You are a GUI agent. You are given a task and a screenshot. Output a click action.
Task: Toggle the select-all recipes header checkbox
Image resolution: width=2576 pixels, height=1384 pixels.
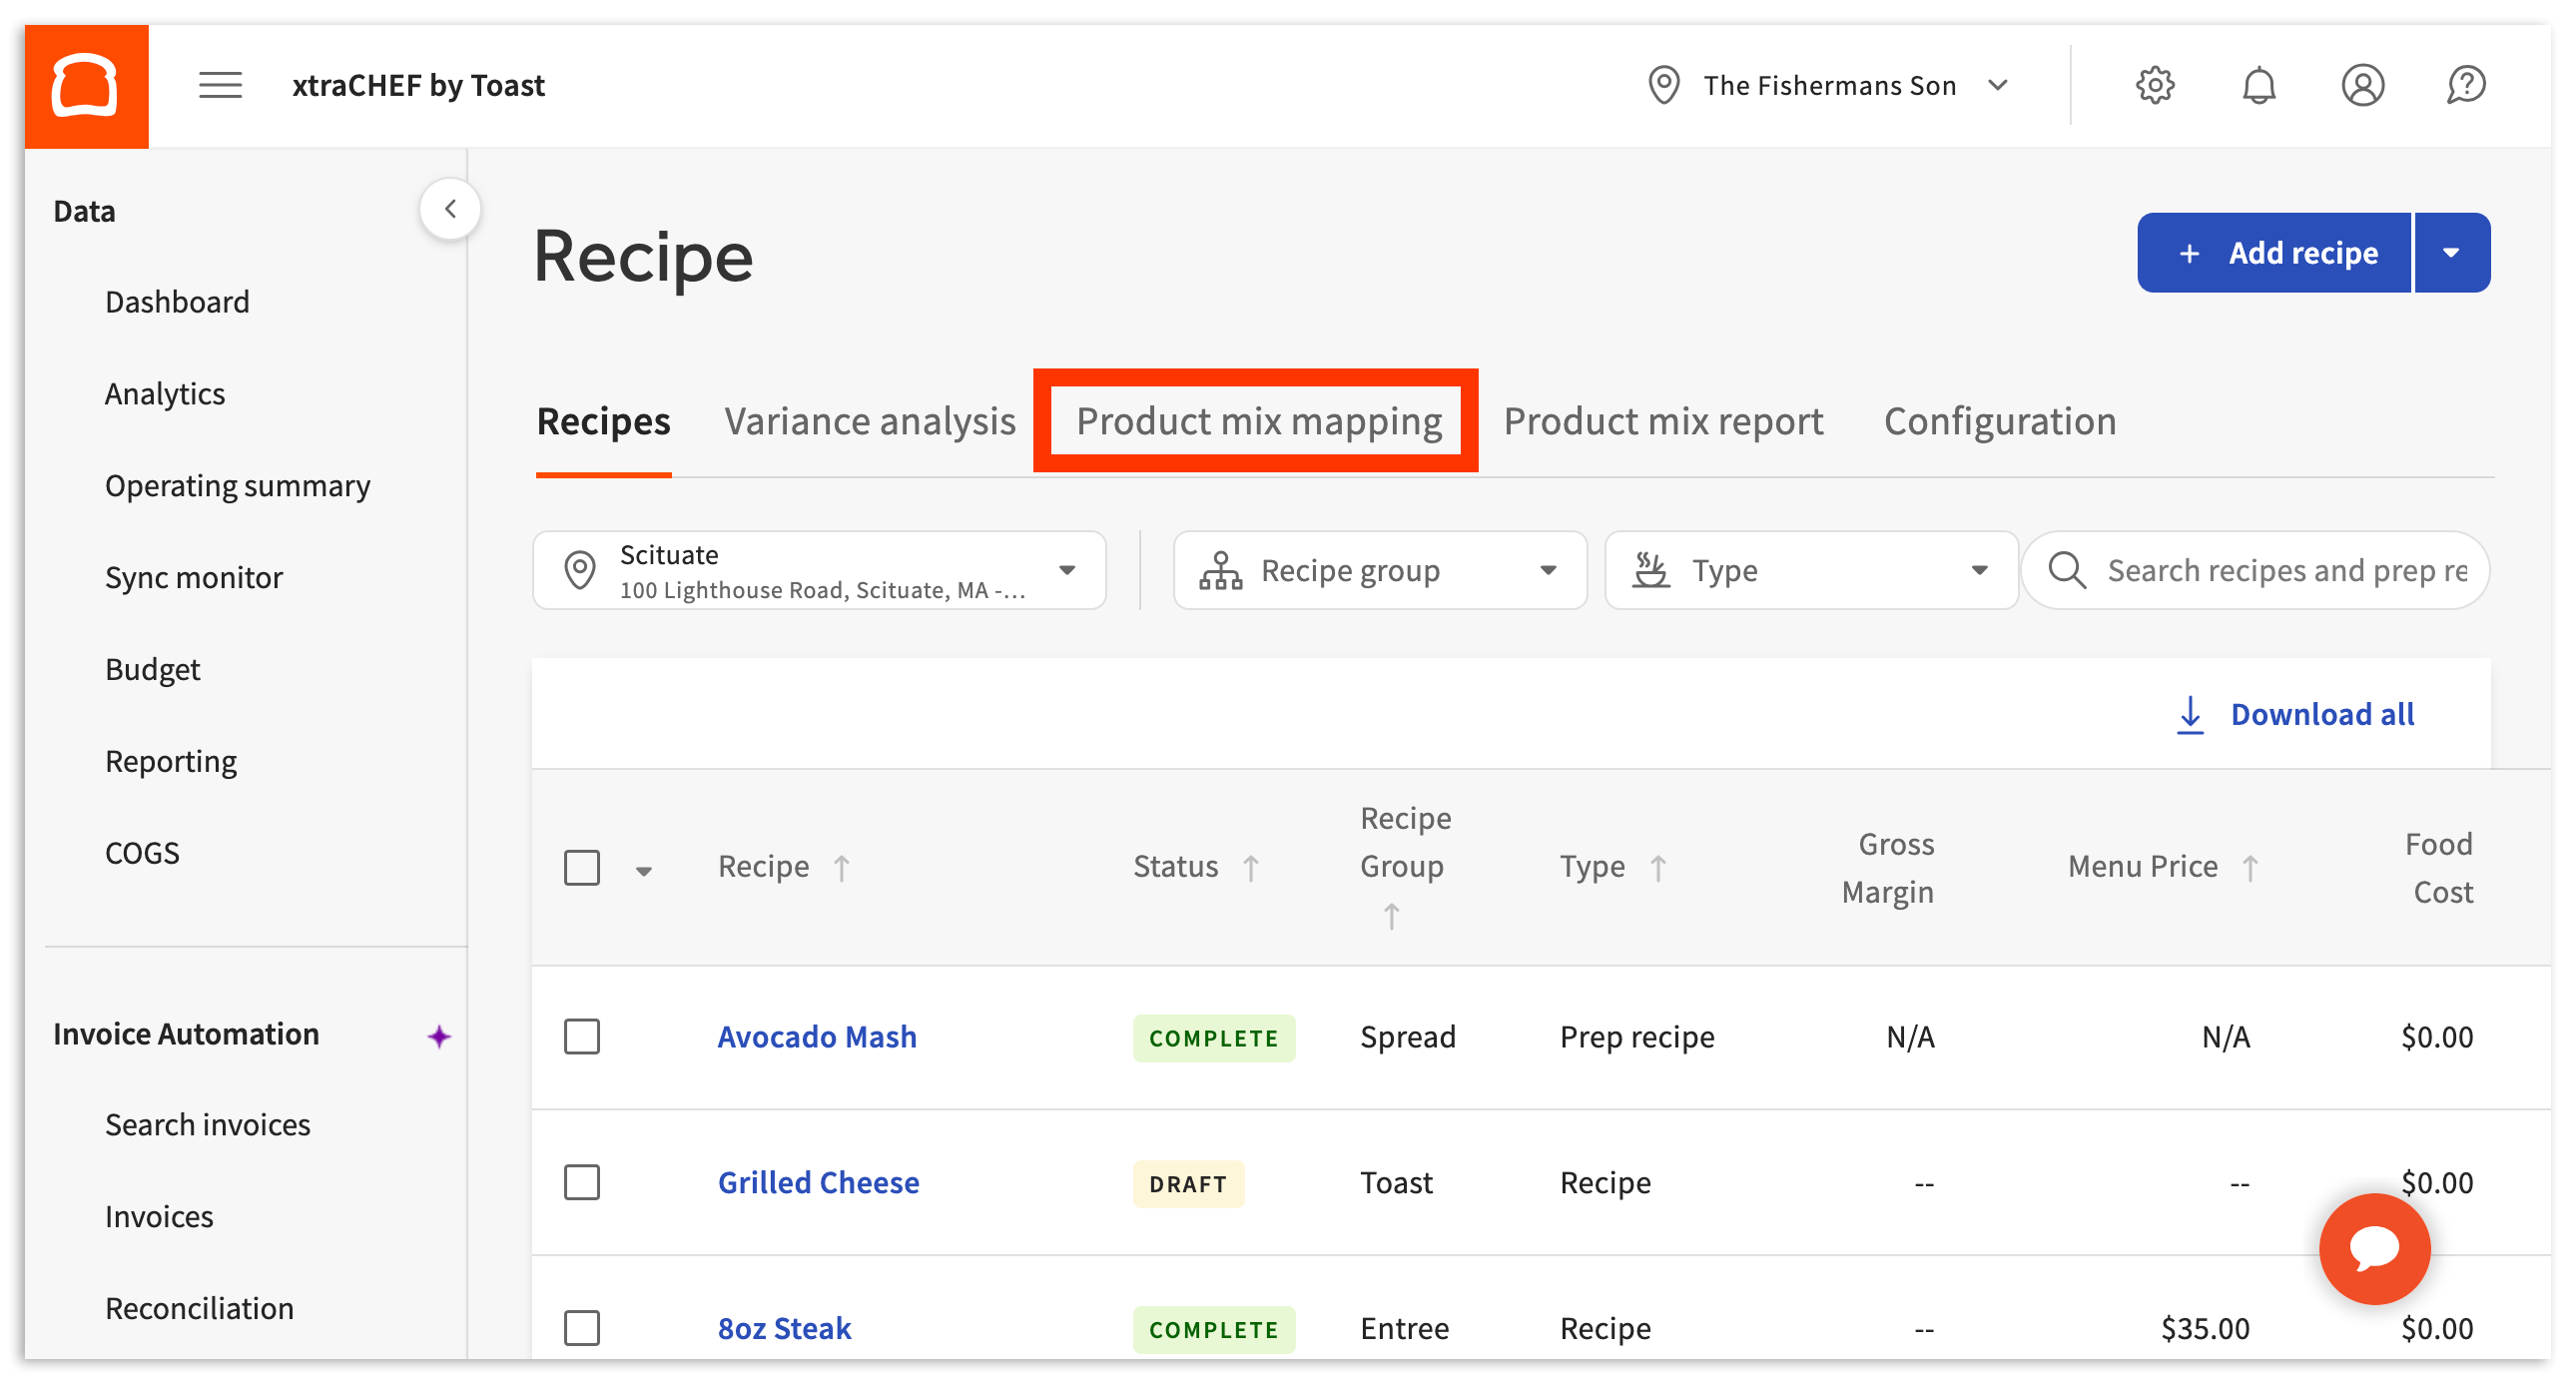click(582, 868)
